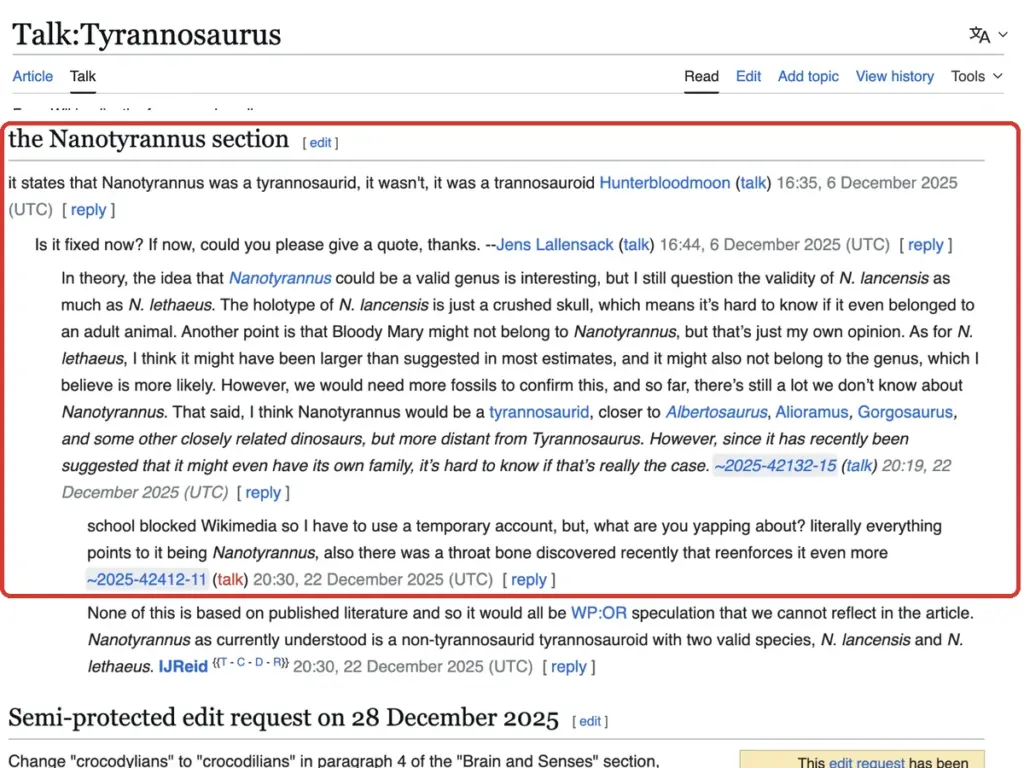
Task: Open Jens Lallensack's user page
Action: (x=555, y=245)
